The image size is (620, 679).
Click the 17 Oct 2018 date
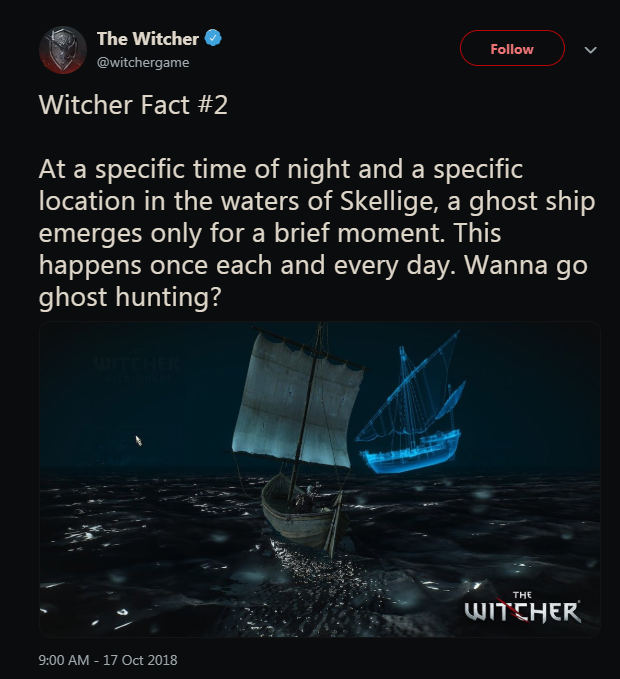coord(140,660)
